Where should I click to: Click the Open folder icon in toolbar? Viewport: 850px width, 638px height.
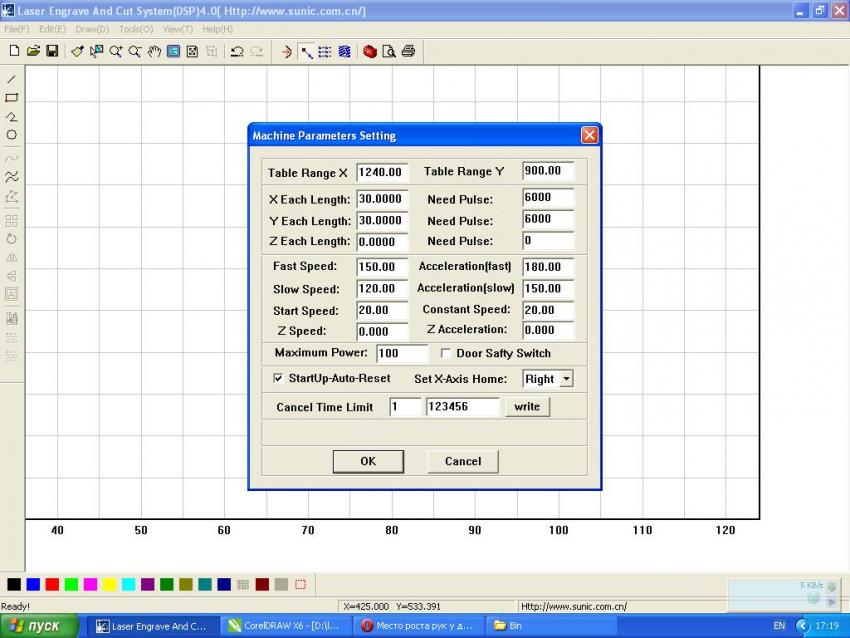(33, 51)
